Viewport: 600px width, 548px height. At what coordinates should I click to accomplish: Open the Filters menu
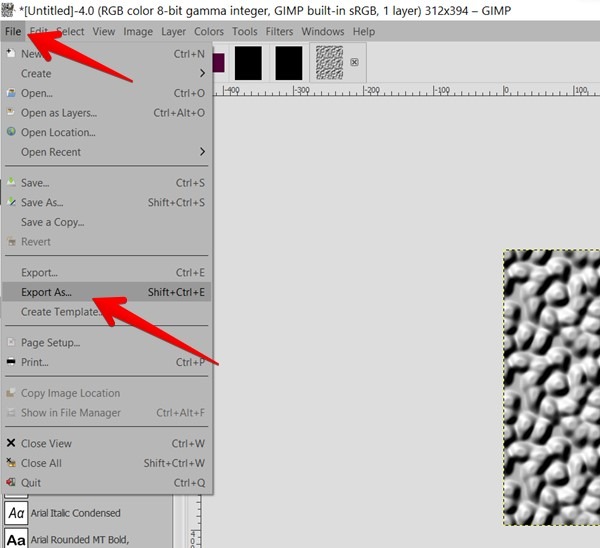[279, 31]
